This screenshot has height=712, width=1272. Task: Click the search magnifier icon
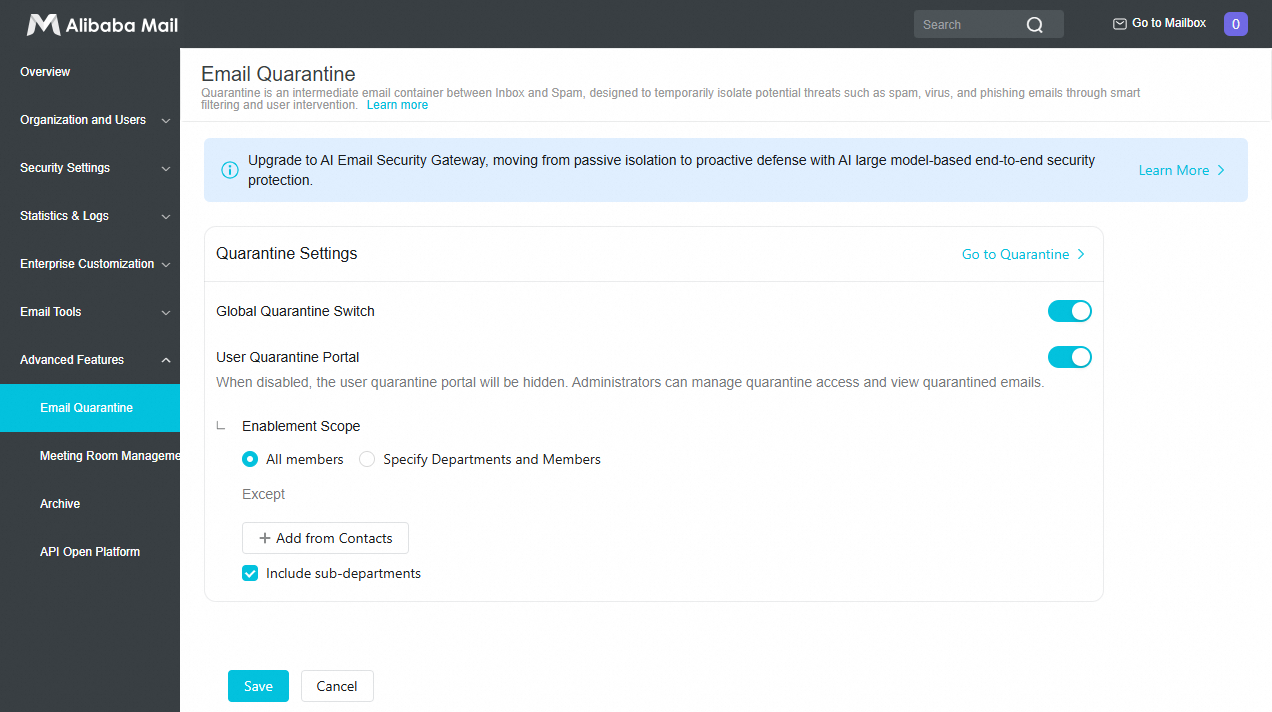tap(1035, 25)
